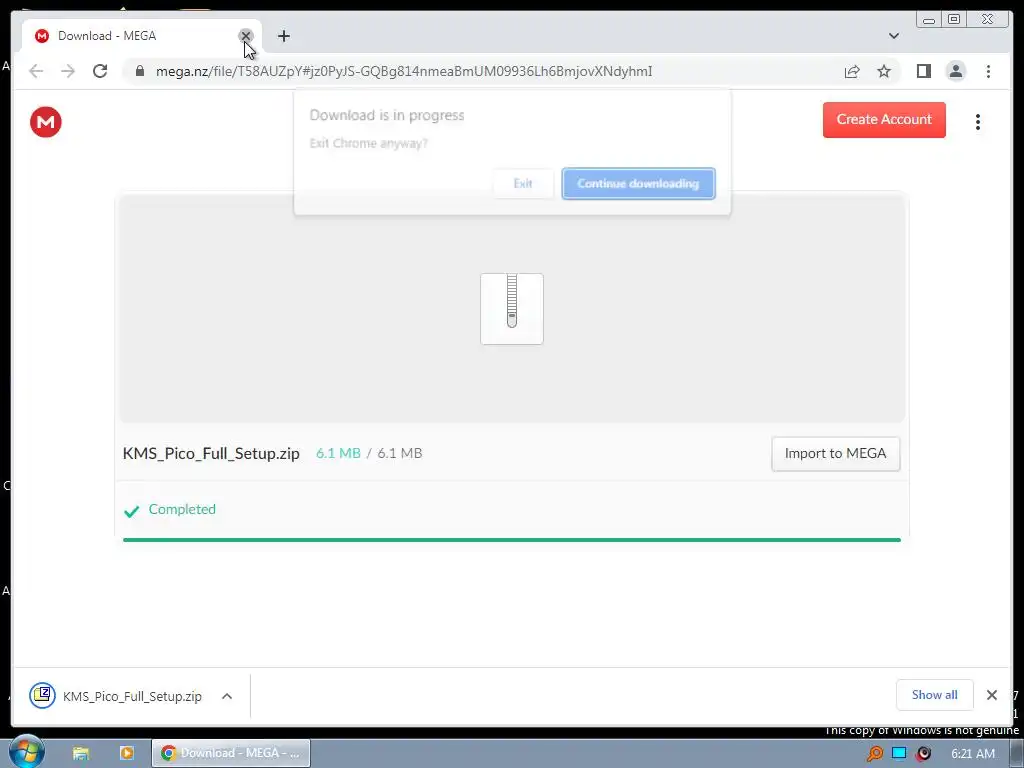Share this page icon

(852, 71)
